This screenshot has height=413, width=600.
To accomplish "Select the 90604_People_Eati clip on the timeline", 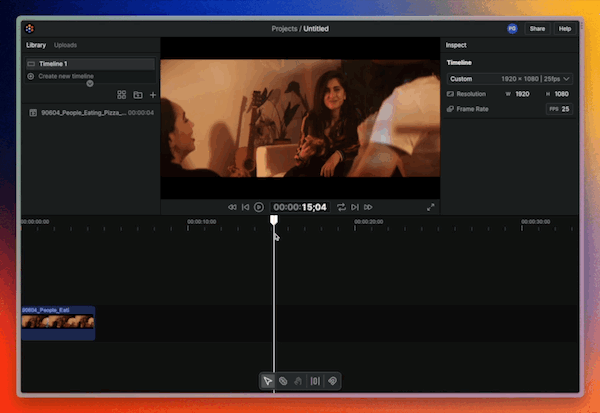I will click(58, 323).
